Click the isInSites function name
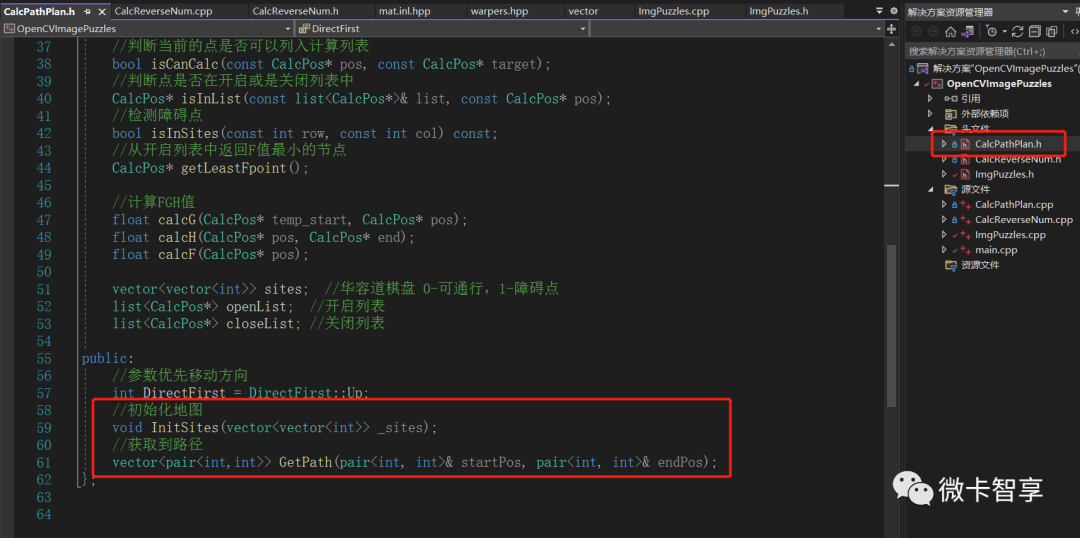Image resolution: width=1080 pixels, height=538 pixels. (x=185, y=133)
